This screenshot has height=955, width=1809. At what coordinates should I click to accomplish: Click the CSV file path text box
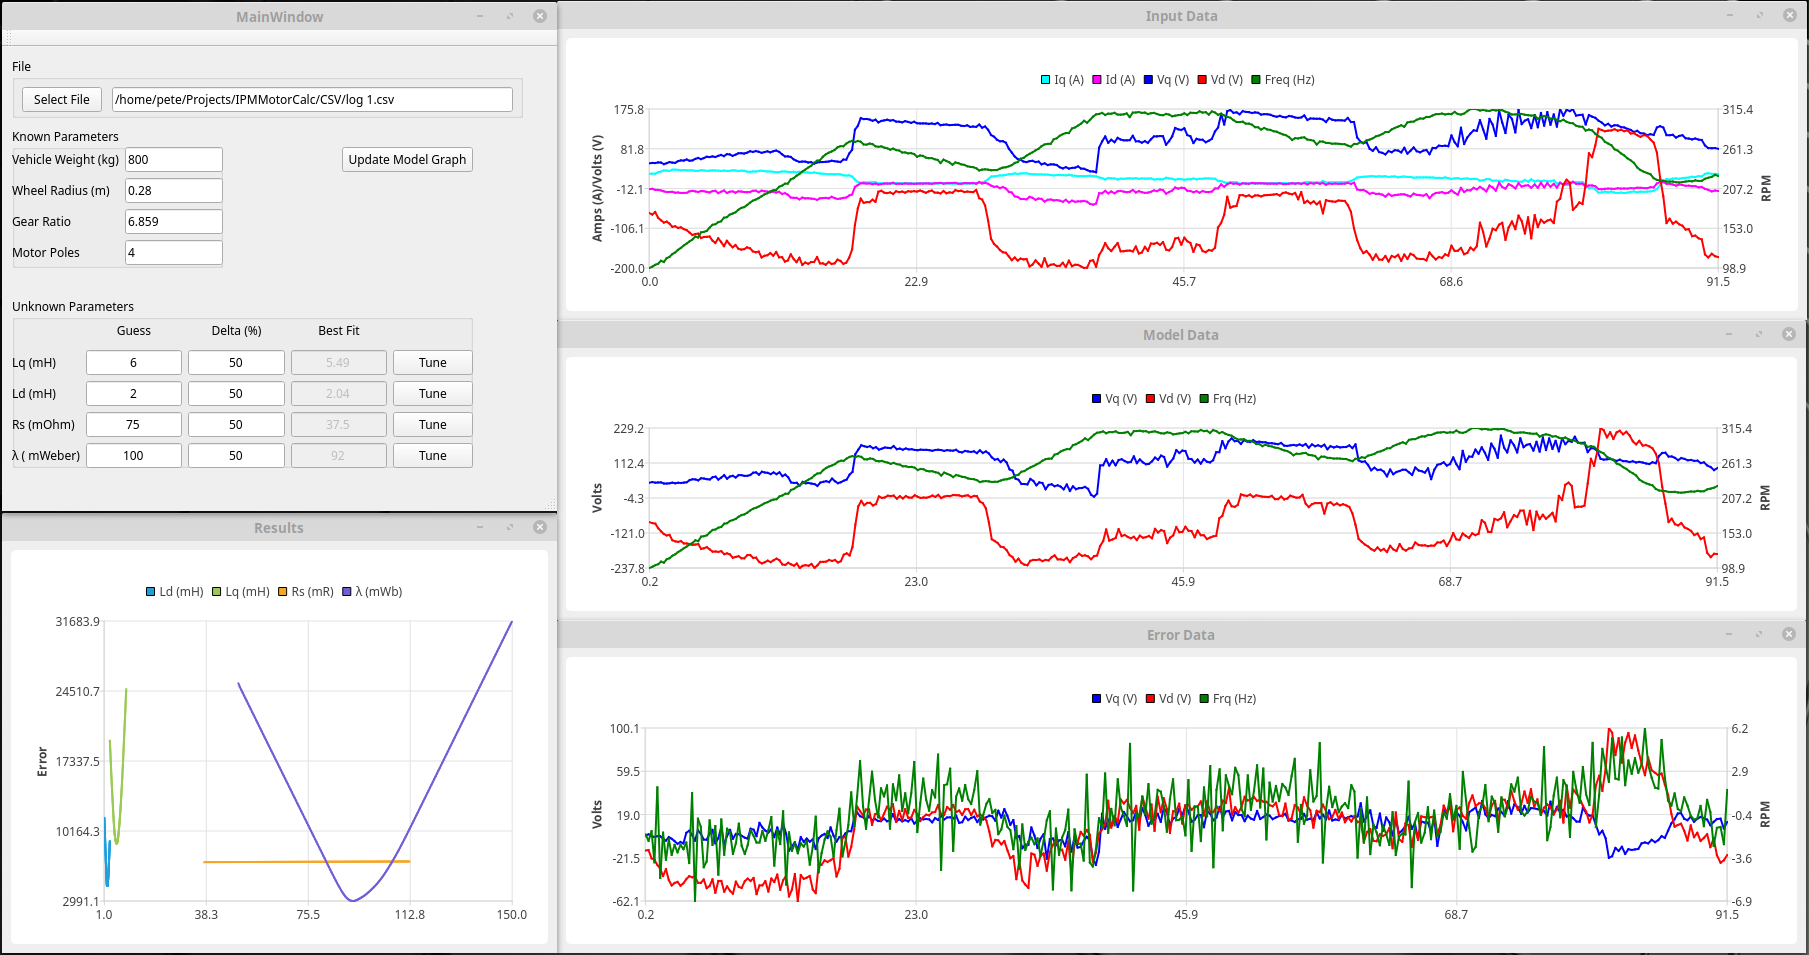(312, 100)
